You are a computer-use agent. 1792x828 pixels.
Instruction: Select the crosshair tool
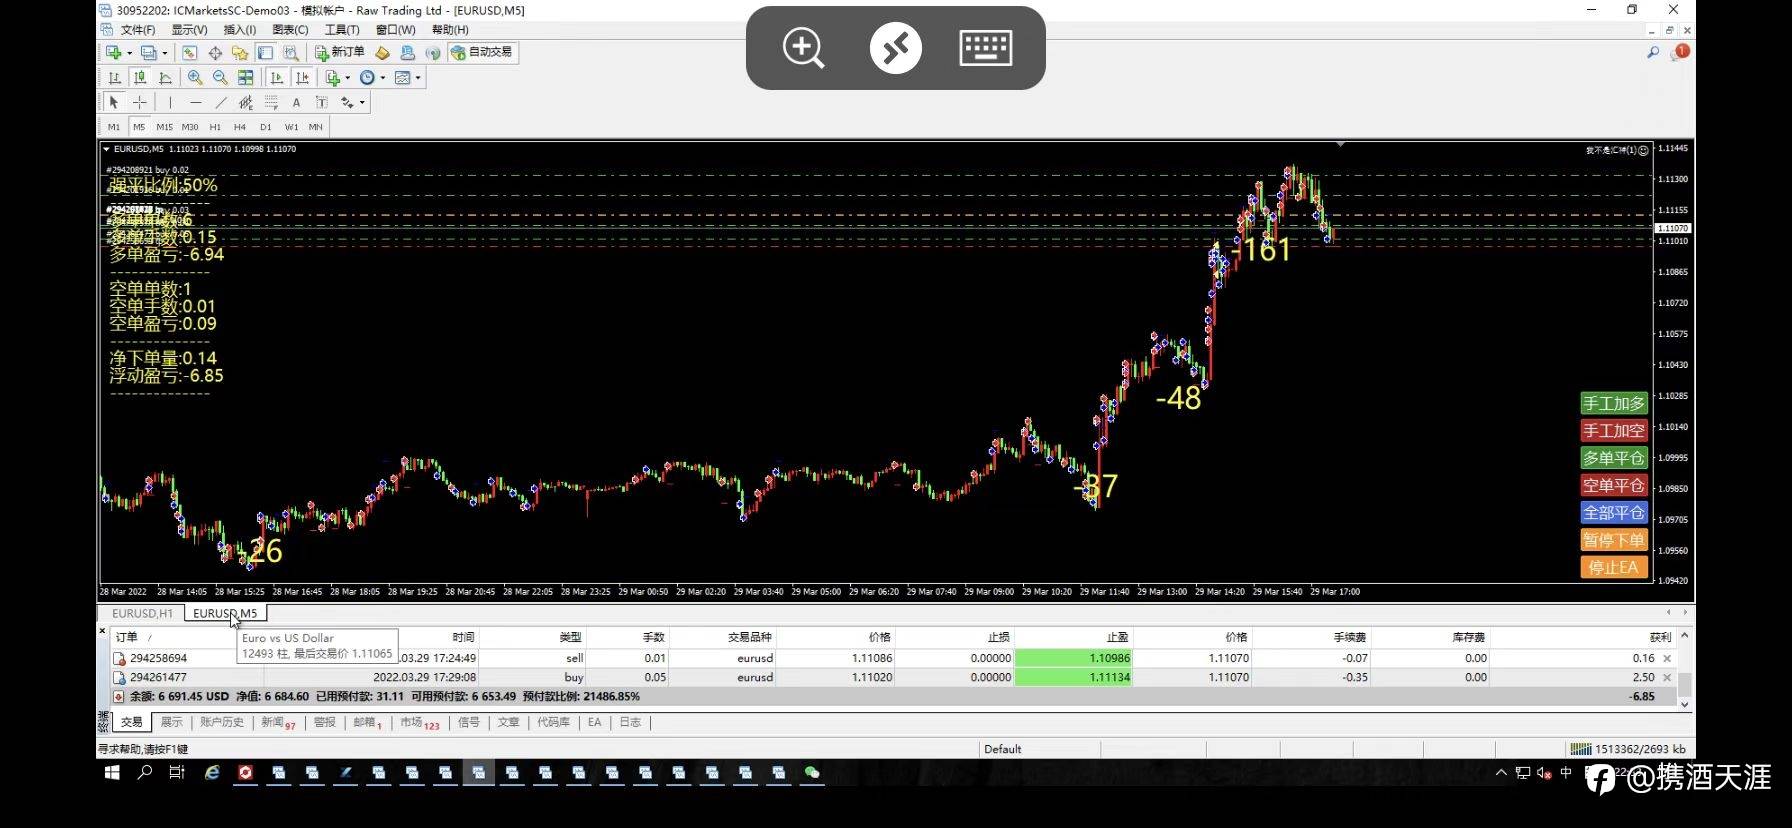point(140,102)
